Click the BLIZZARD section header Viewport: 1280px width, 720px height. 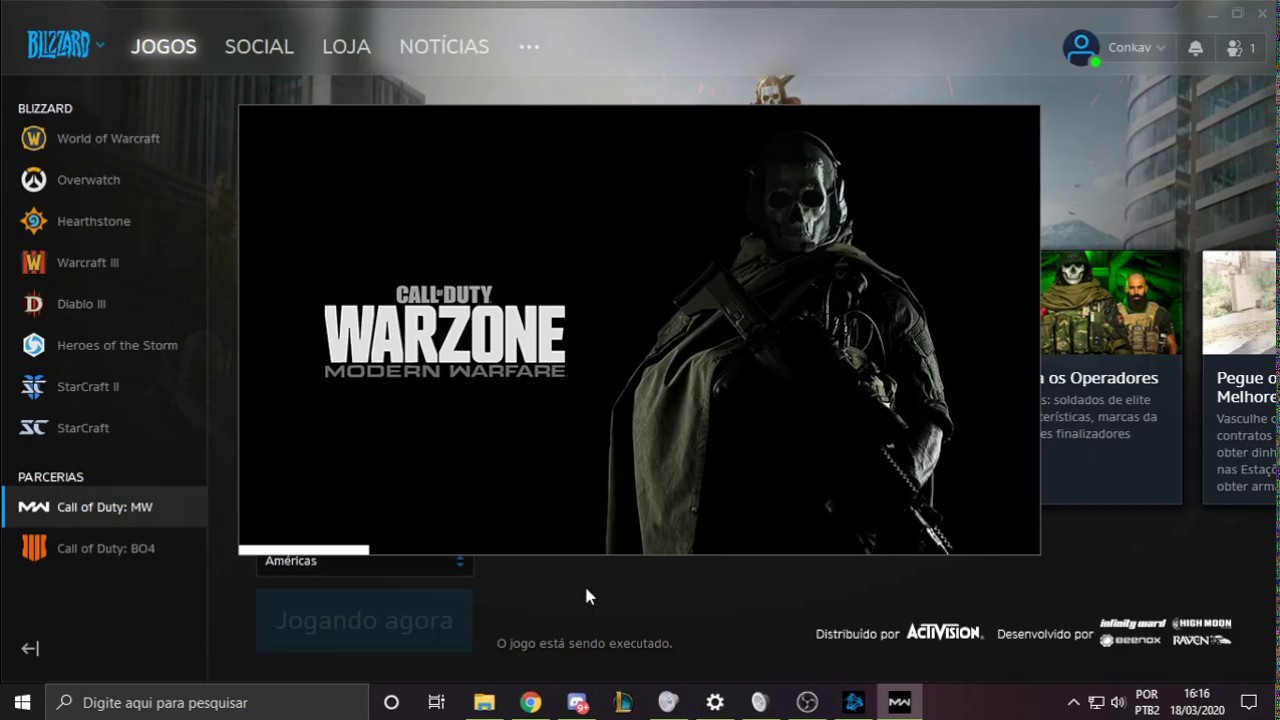45,108
